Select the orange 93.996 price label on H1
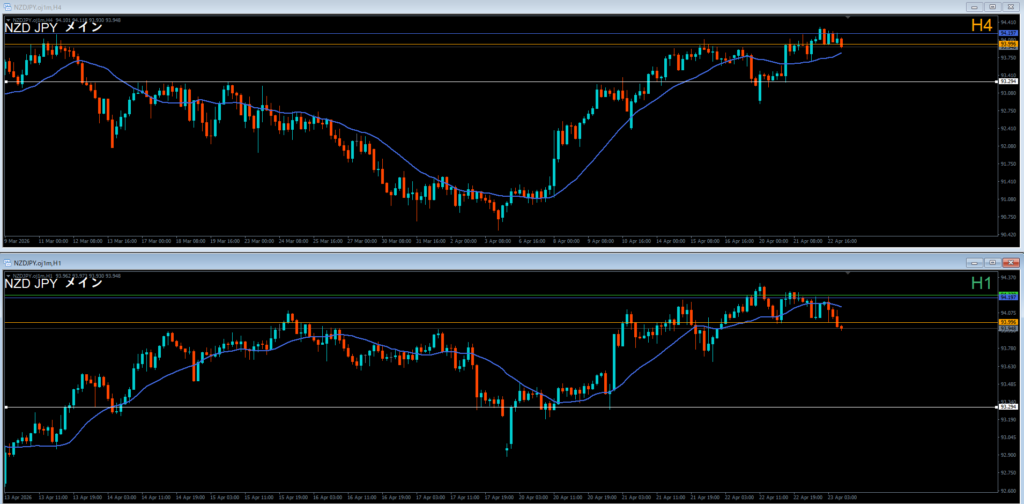The height and width of the screenshot is (504, 1024). click(x=1009, y=322)
